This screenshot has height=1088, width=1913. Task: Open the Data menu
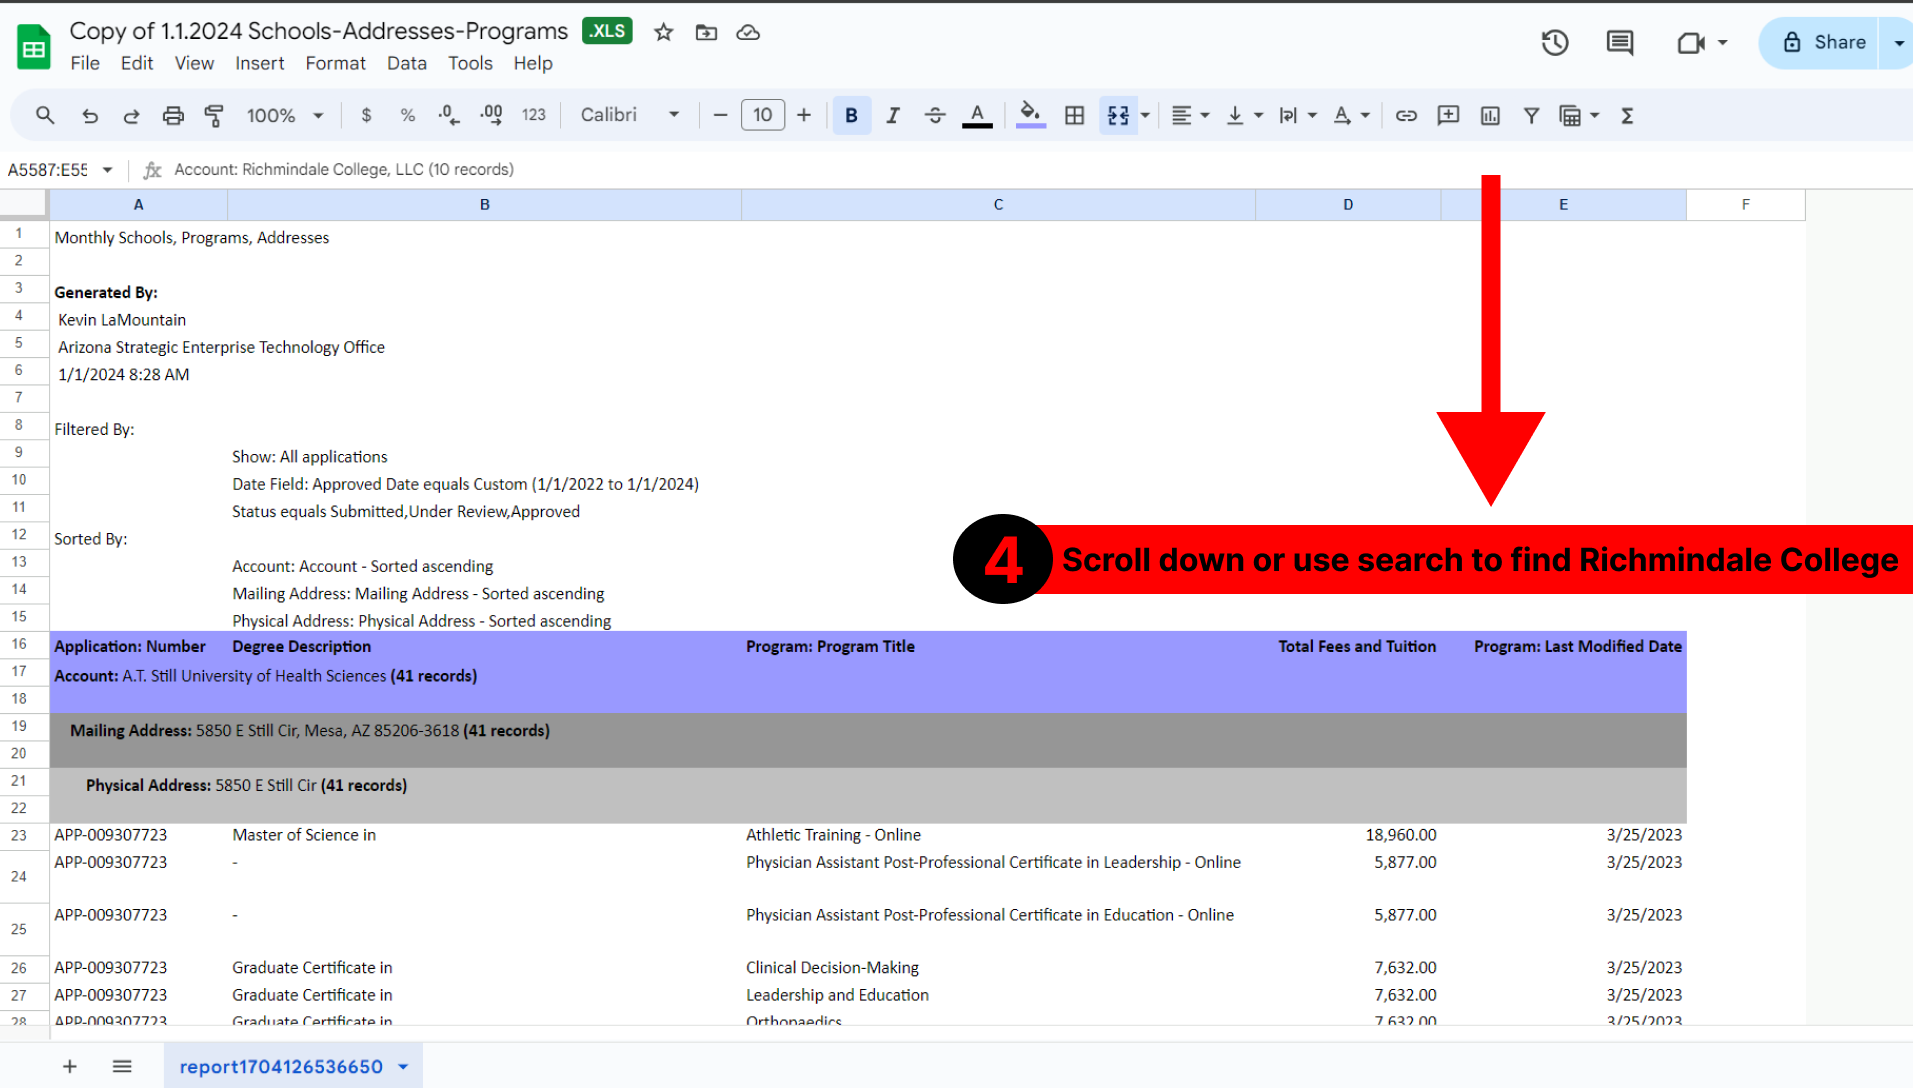coord(407,63)
